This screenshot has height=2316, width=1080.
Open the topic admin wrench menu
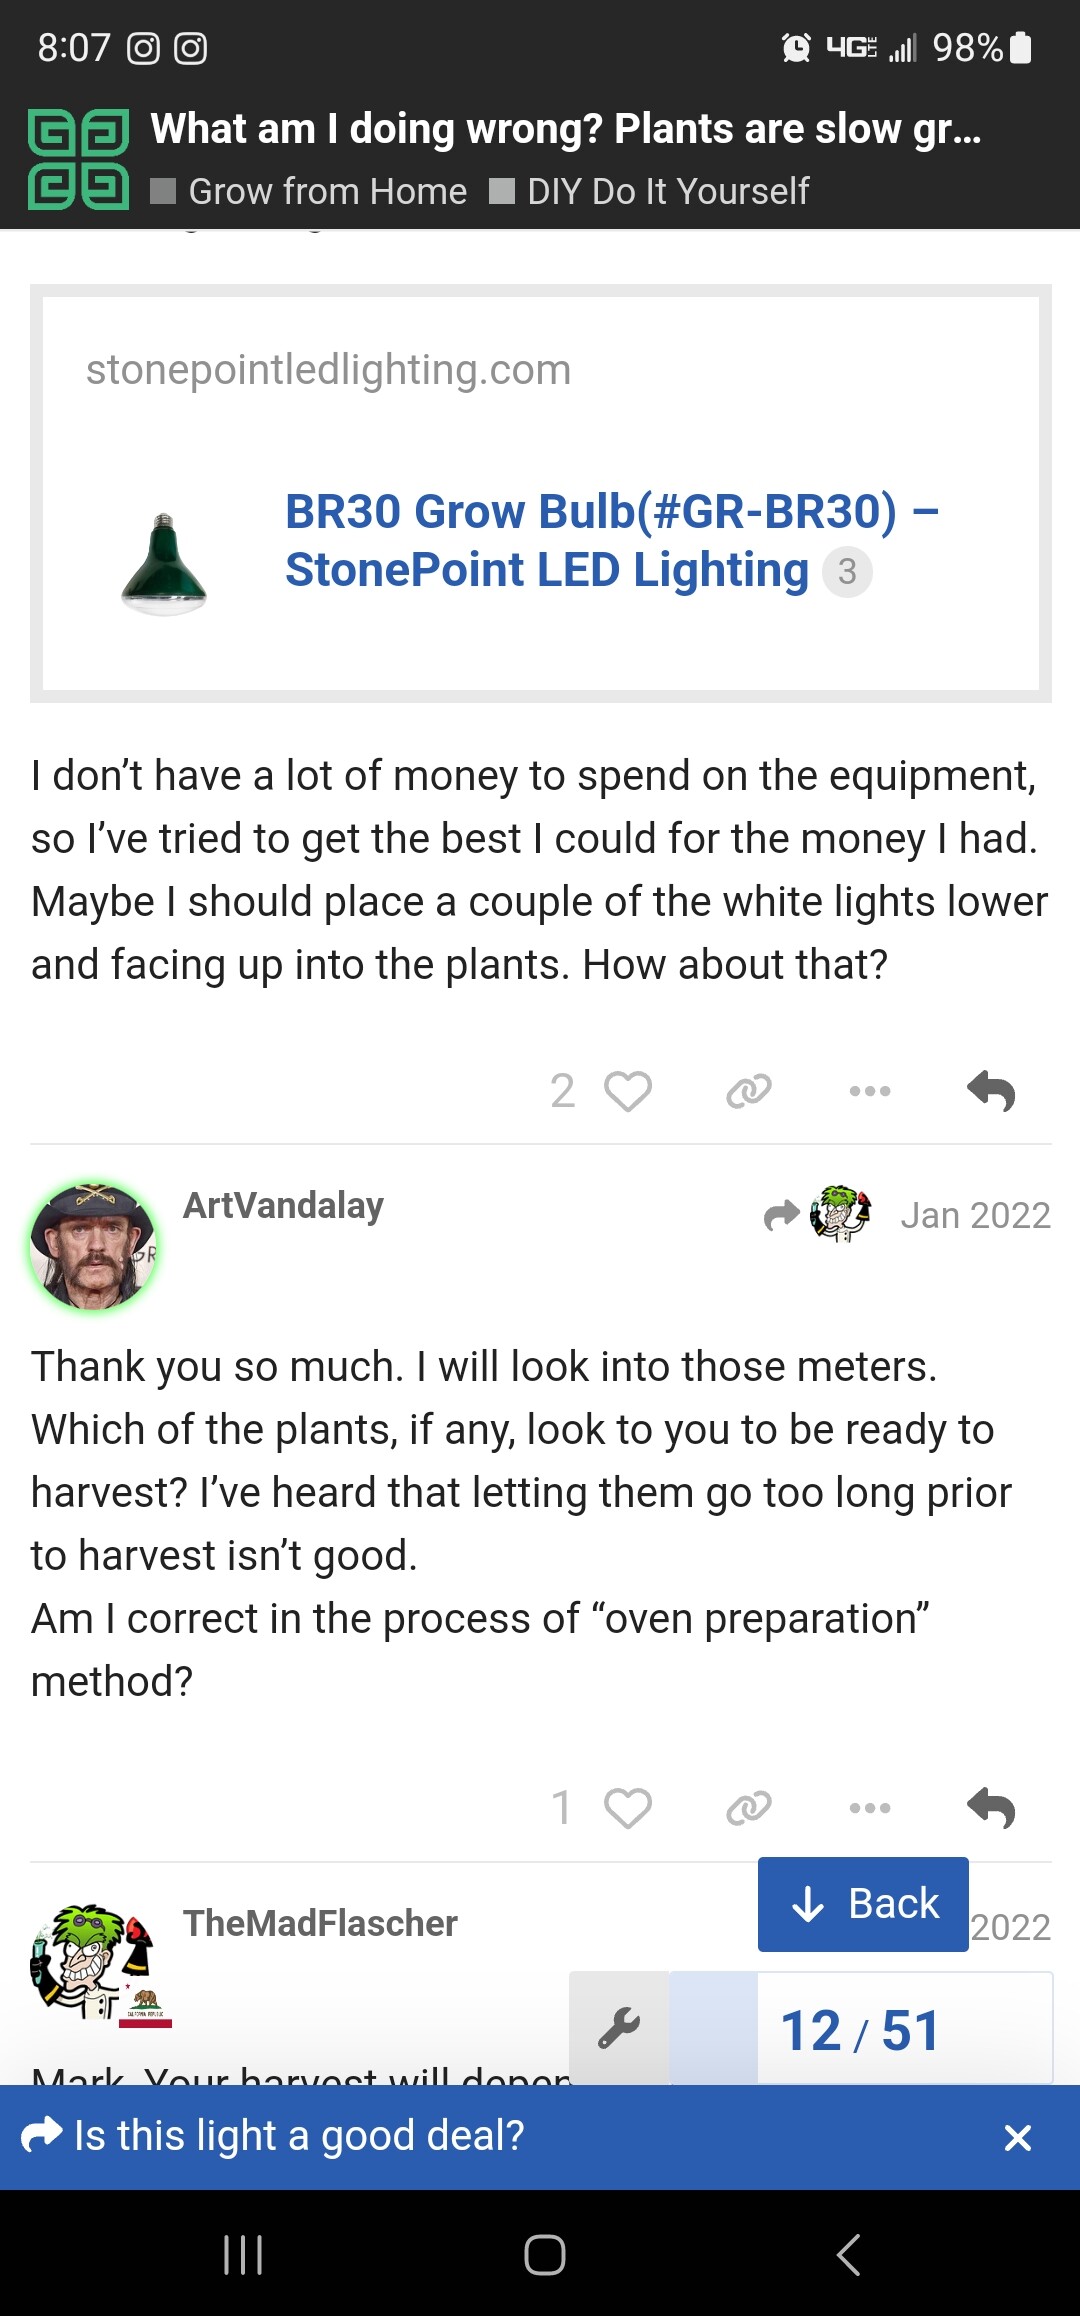click(619, 2029)
